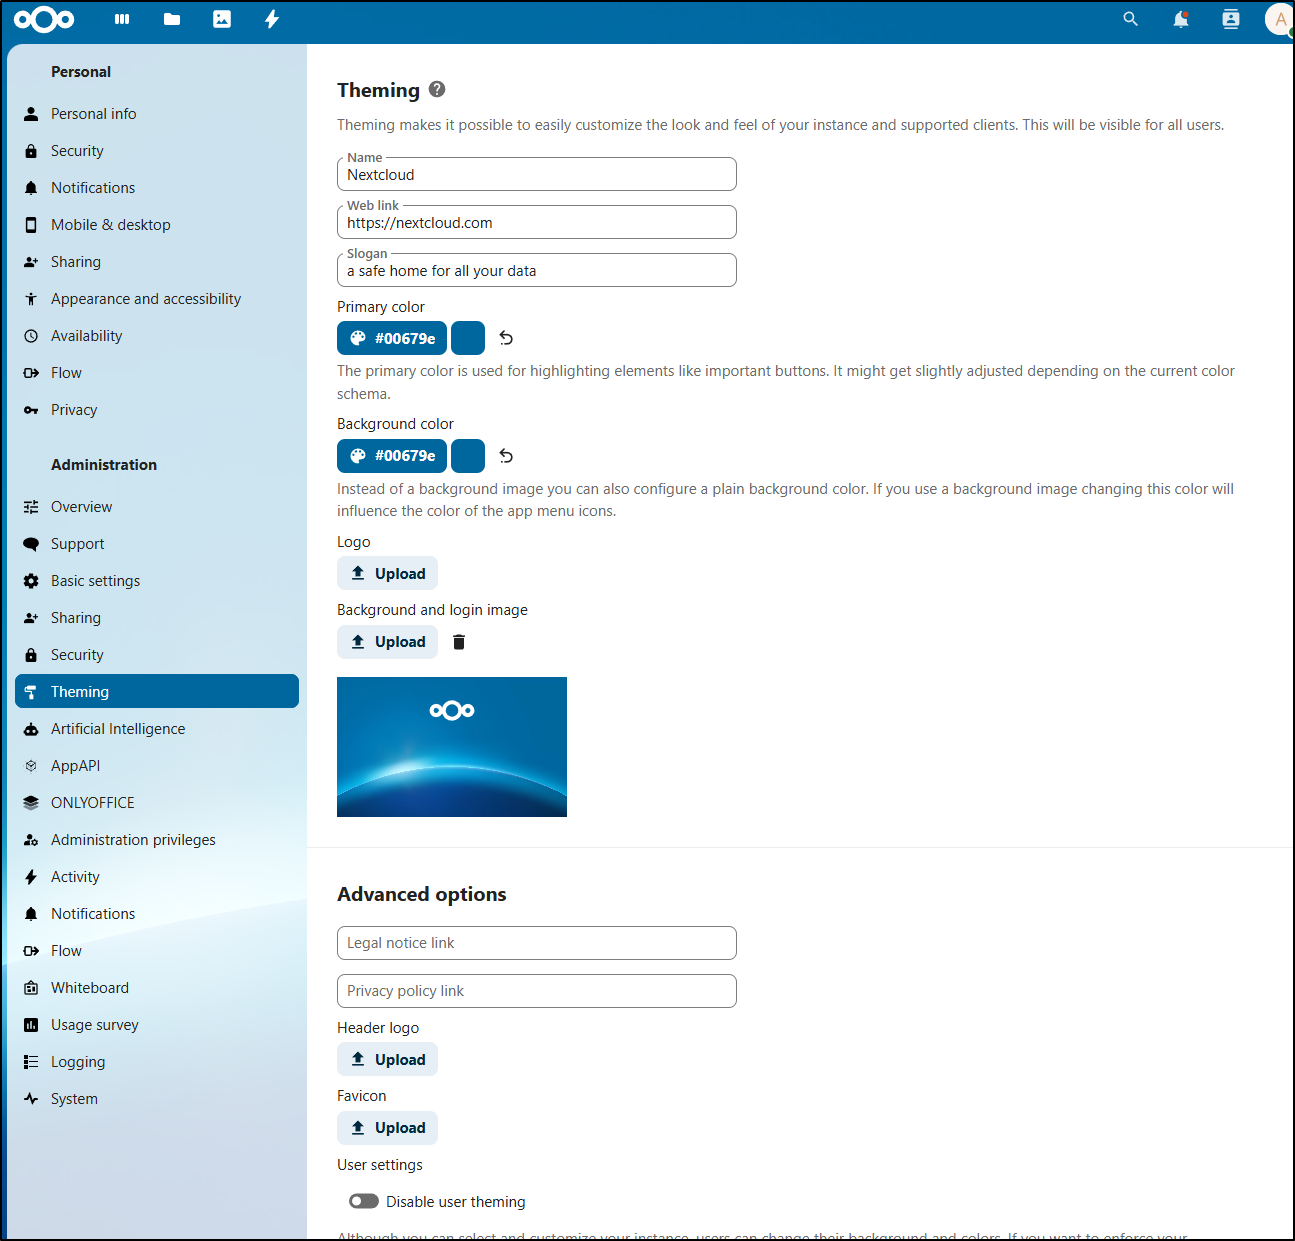Open Administration Security settings
Image resolution: width=1295 pixels, height=1241 pixels.
157,655
